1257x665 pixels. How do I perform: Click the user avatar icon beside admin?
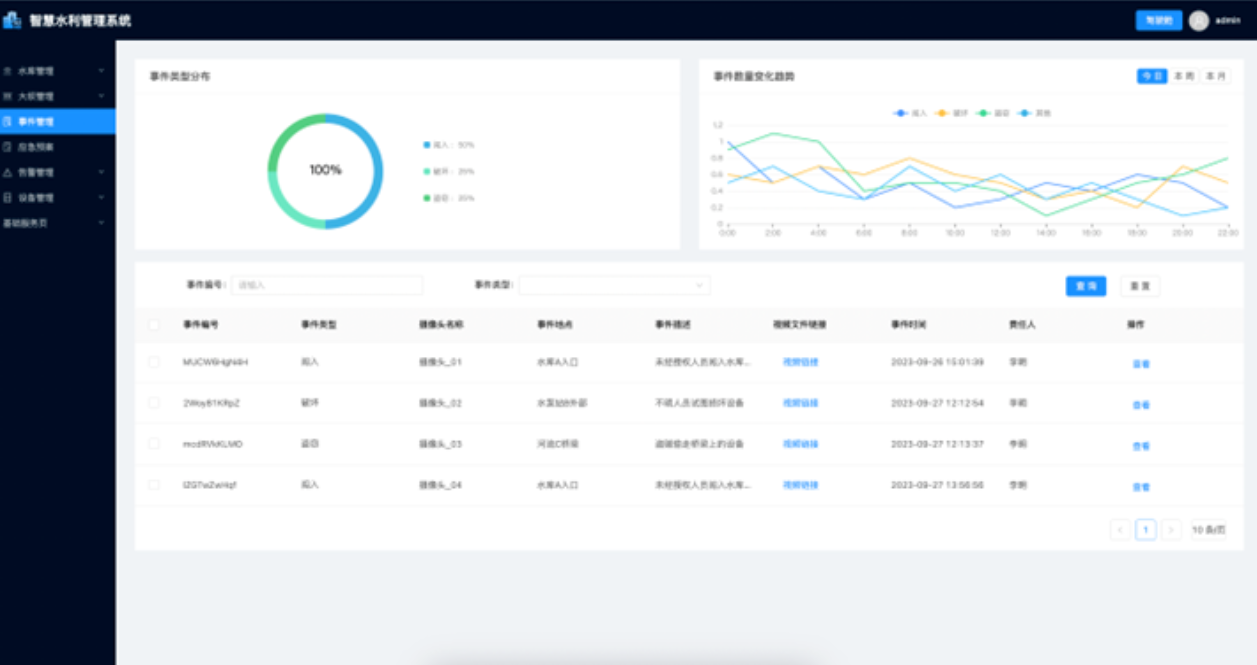tap(1199, 20)
